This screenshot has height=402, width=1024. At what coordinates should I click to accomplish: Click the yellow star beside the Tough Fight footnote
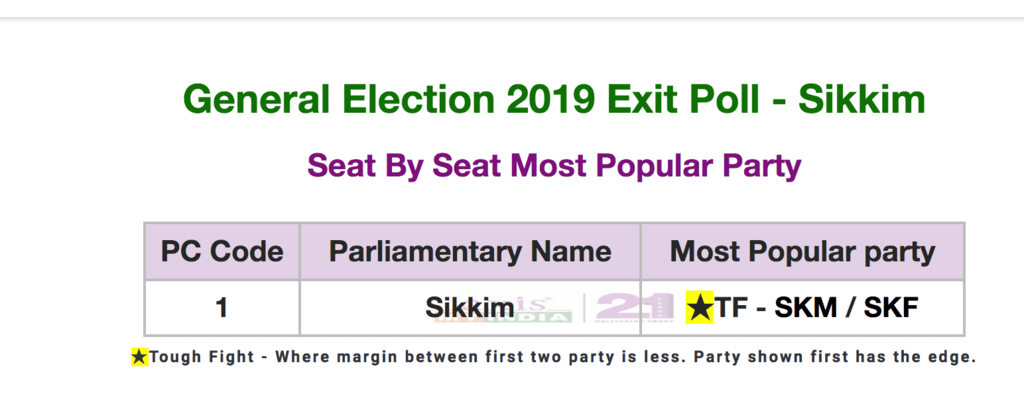139,356
